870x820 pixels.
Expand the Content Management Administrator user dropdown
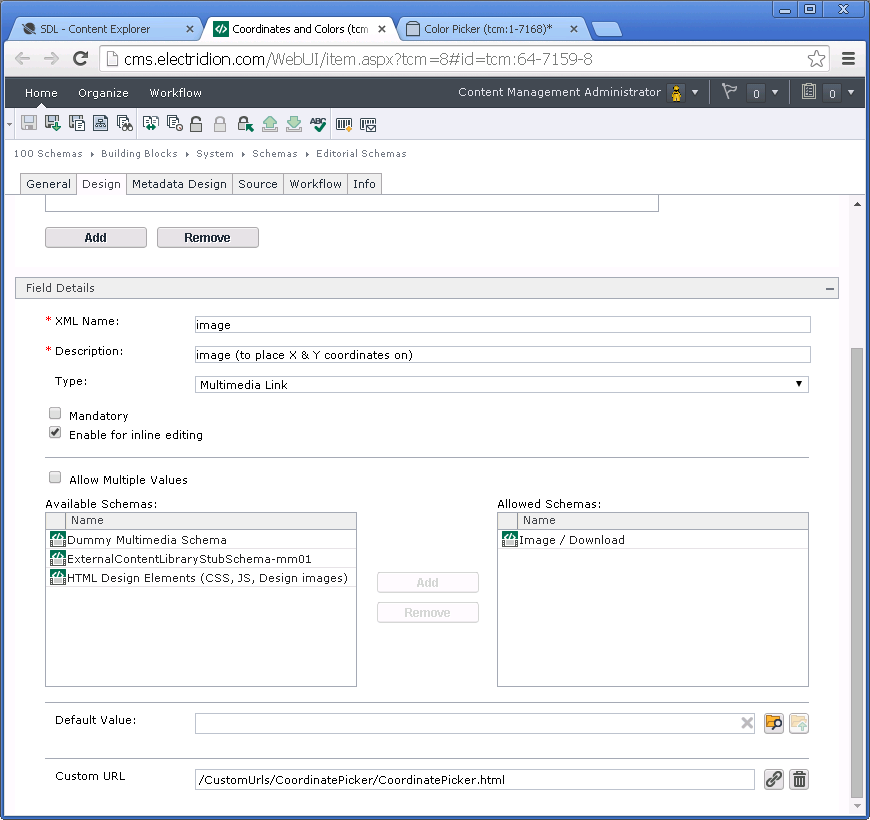tap(695, 93)
